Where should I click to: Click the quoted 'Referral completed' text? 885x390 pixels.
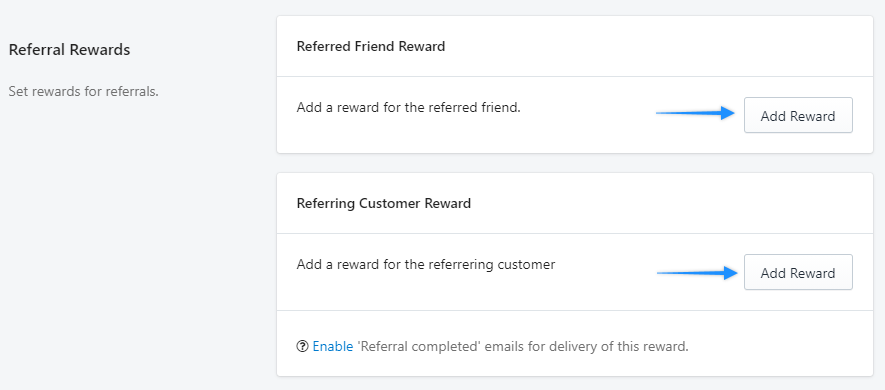point(419,346)
